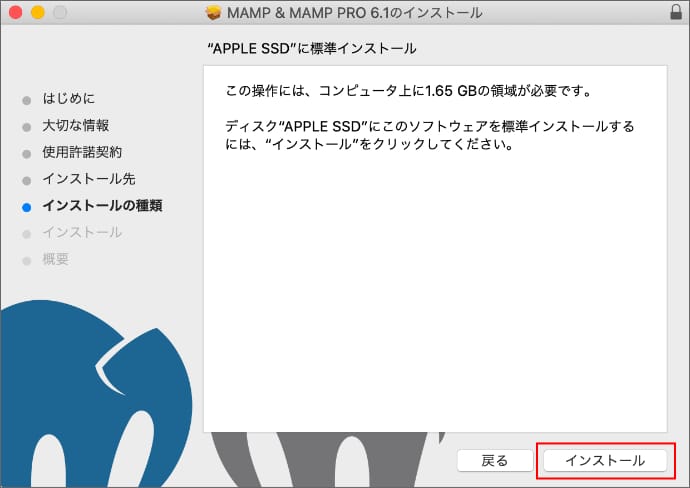
Task: Close the installer with the red button
Action: tap(17, 13)
